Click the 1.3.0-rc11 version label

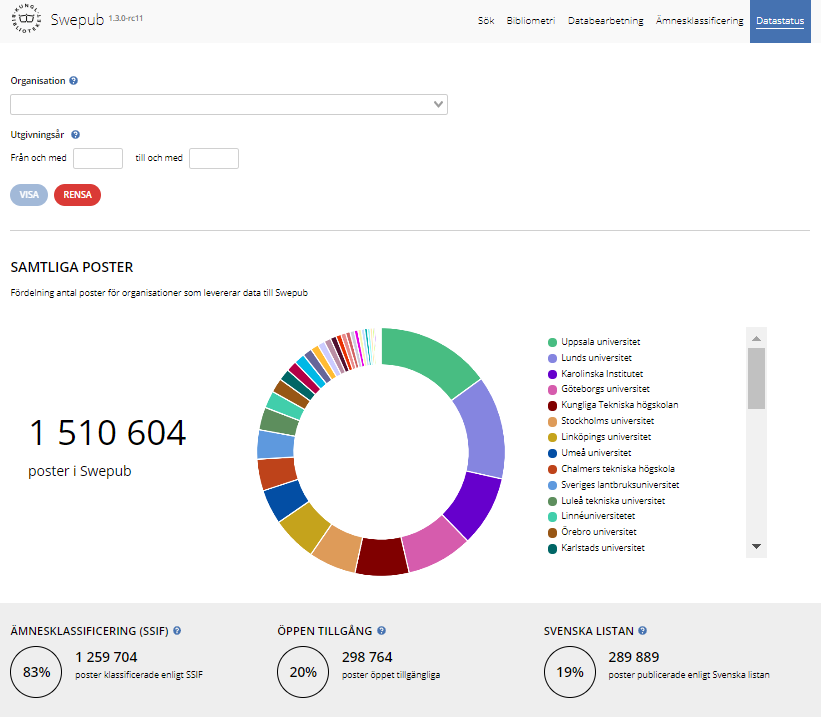126,18
